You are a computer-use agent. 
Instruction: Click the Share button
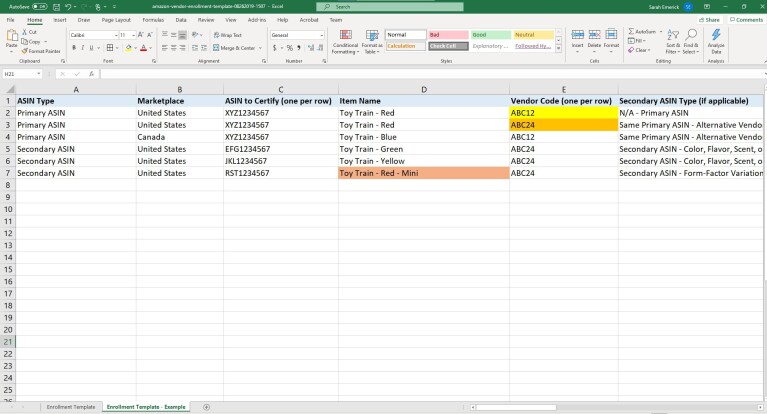coord(711,19)
